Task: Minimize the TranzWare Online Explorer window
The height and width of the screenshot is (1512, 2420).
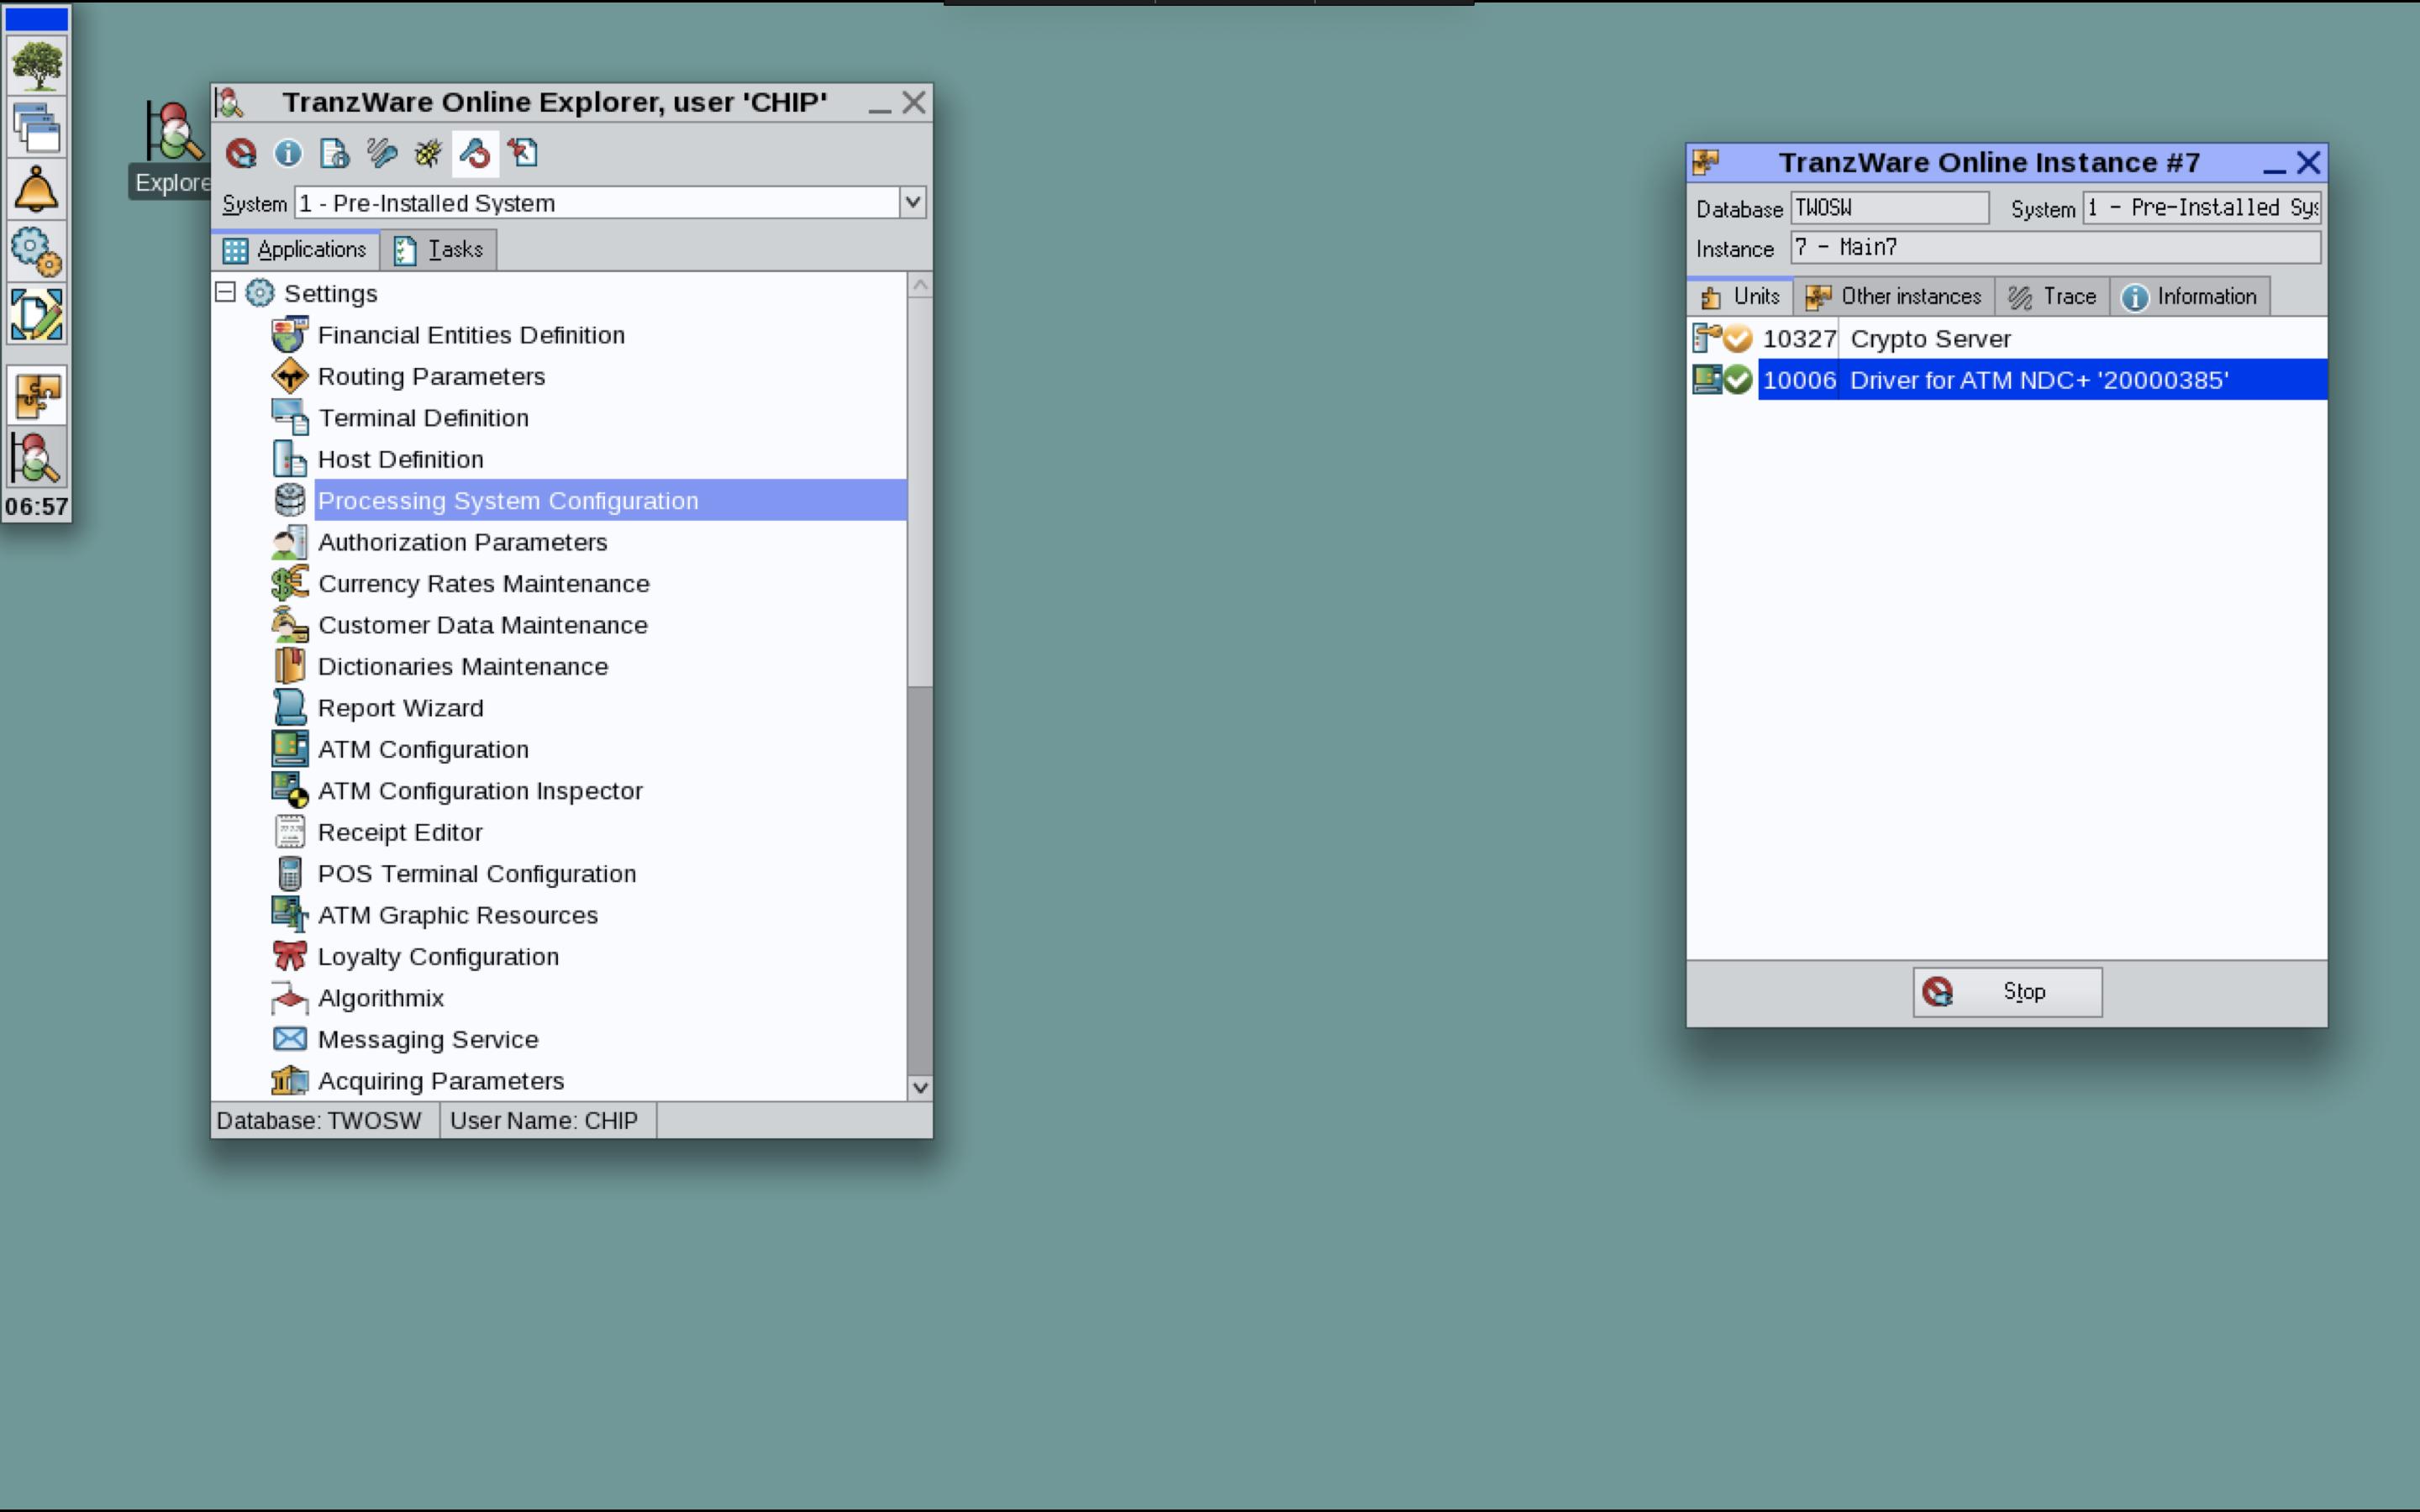Action: [880, 103]
